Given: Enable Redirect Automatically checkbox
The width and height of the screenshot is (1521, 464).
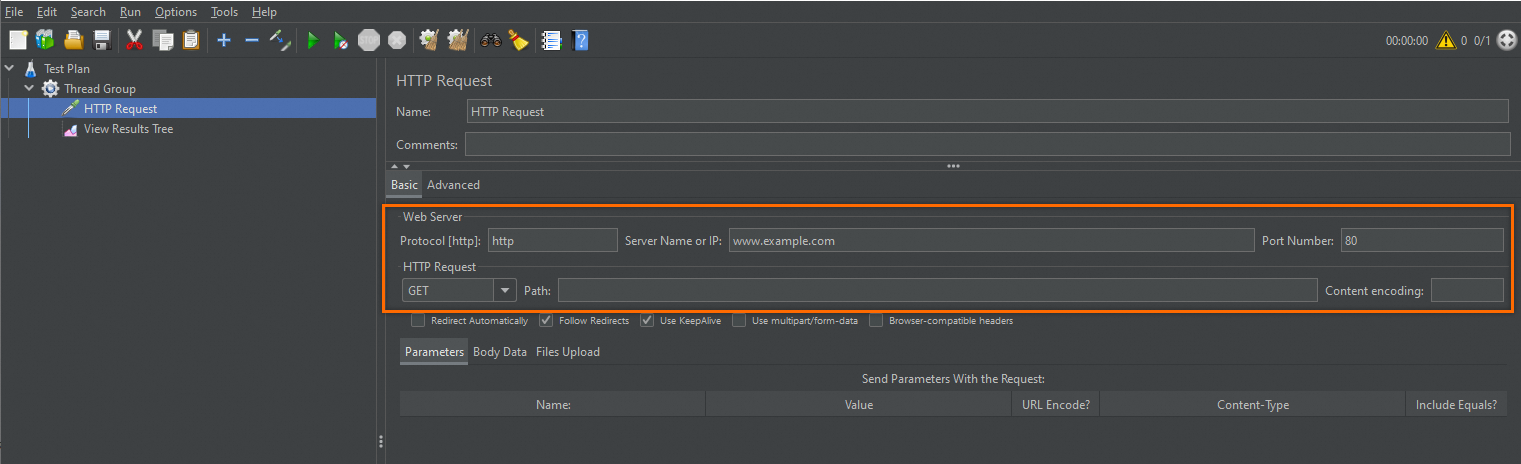Looking at the screenshot, I should (x=418, y=321).
